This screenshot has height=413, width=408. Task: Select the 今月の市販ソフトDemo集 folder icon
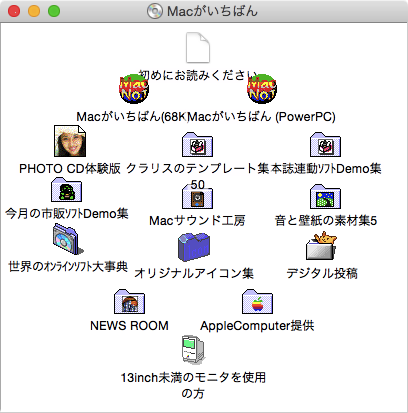pyautogui.click(x=66, y=189)
